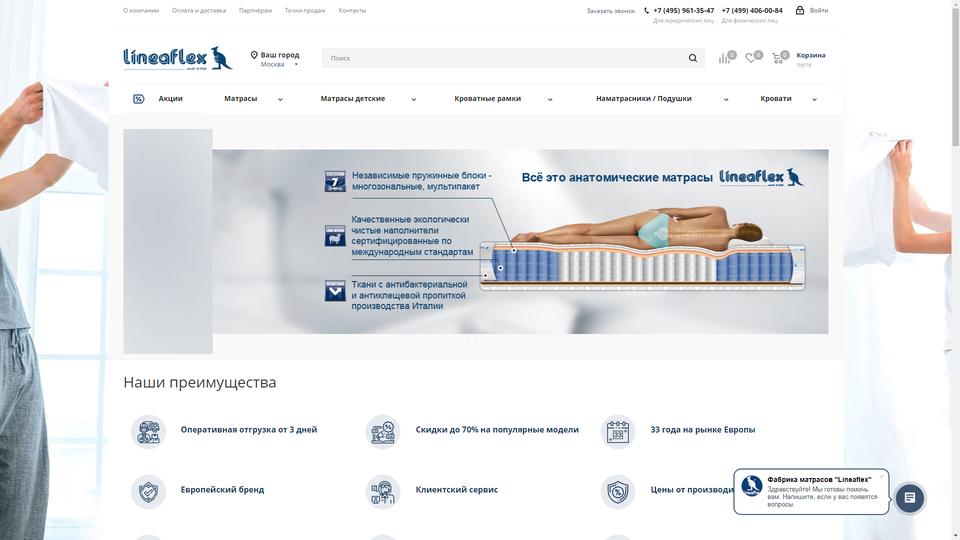Expand the Матрасы dropdown arrow
960x540 pixels.
pos(280,99)
